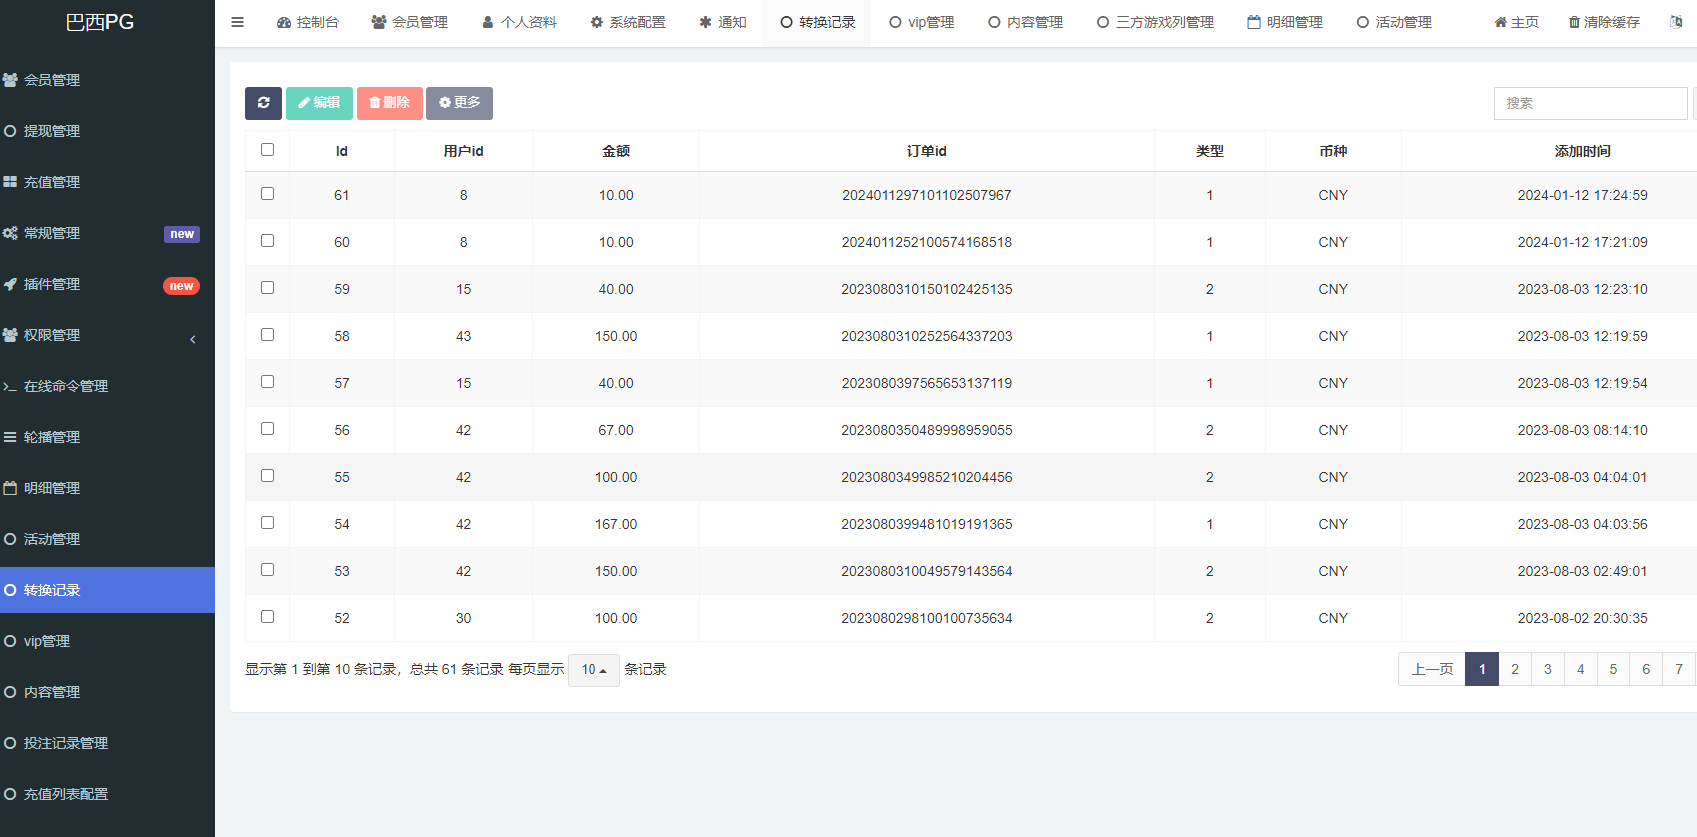1697x837 pixels.
Task: Click the refresh icon button
Action: (263, 103)
